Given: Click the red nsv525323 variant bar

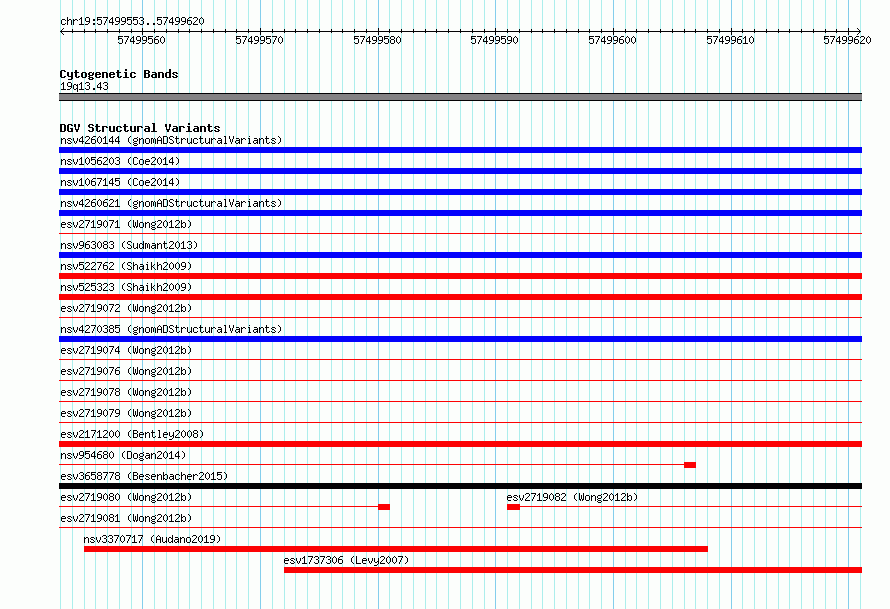Looking at the screenshot, I should tap(460, 297).
